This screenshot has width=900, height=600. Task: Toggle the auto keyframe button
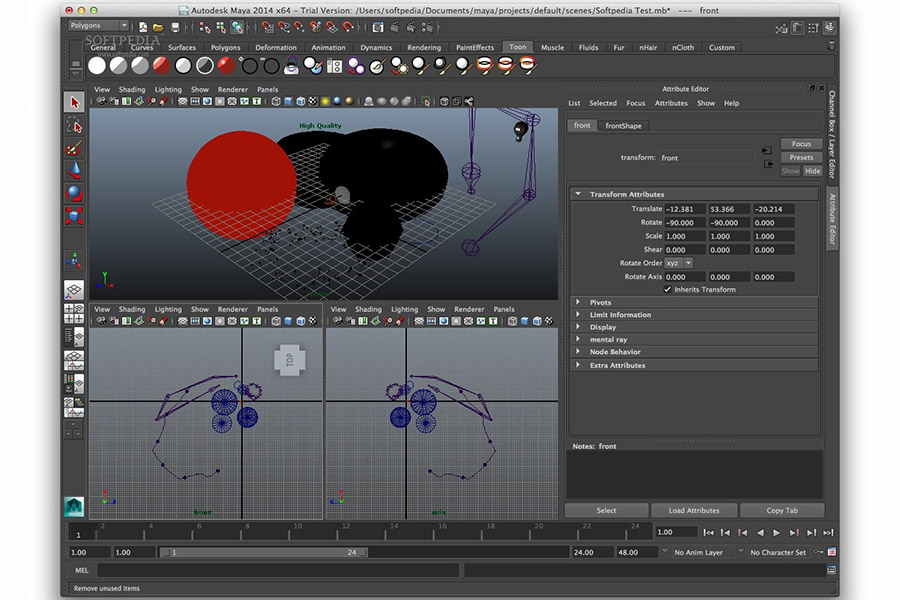click(x=817, y=552)
